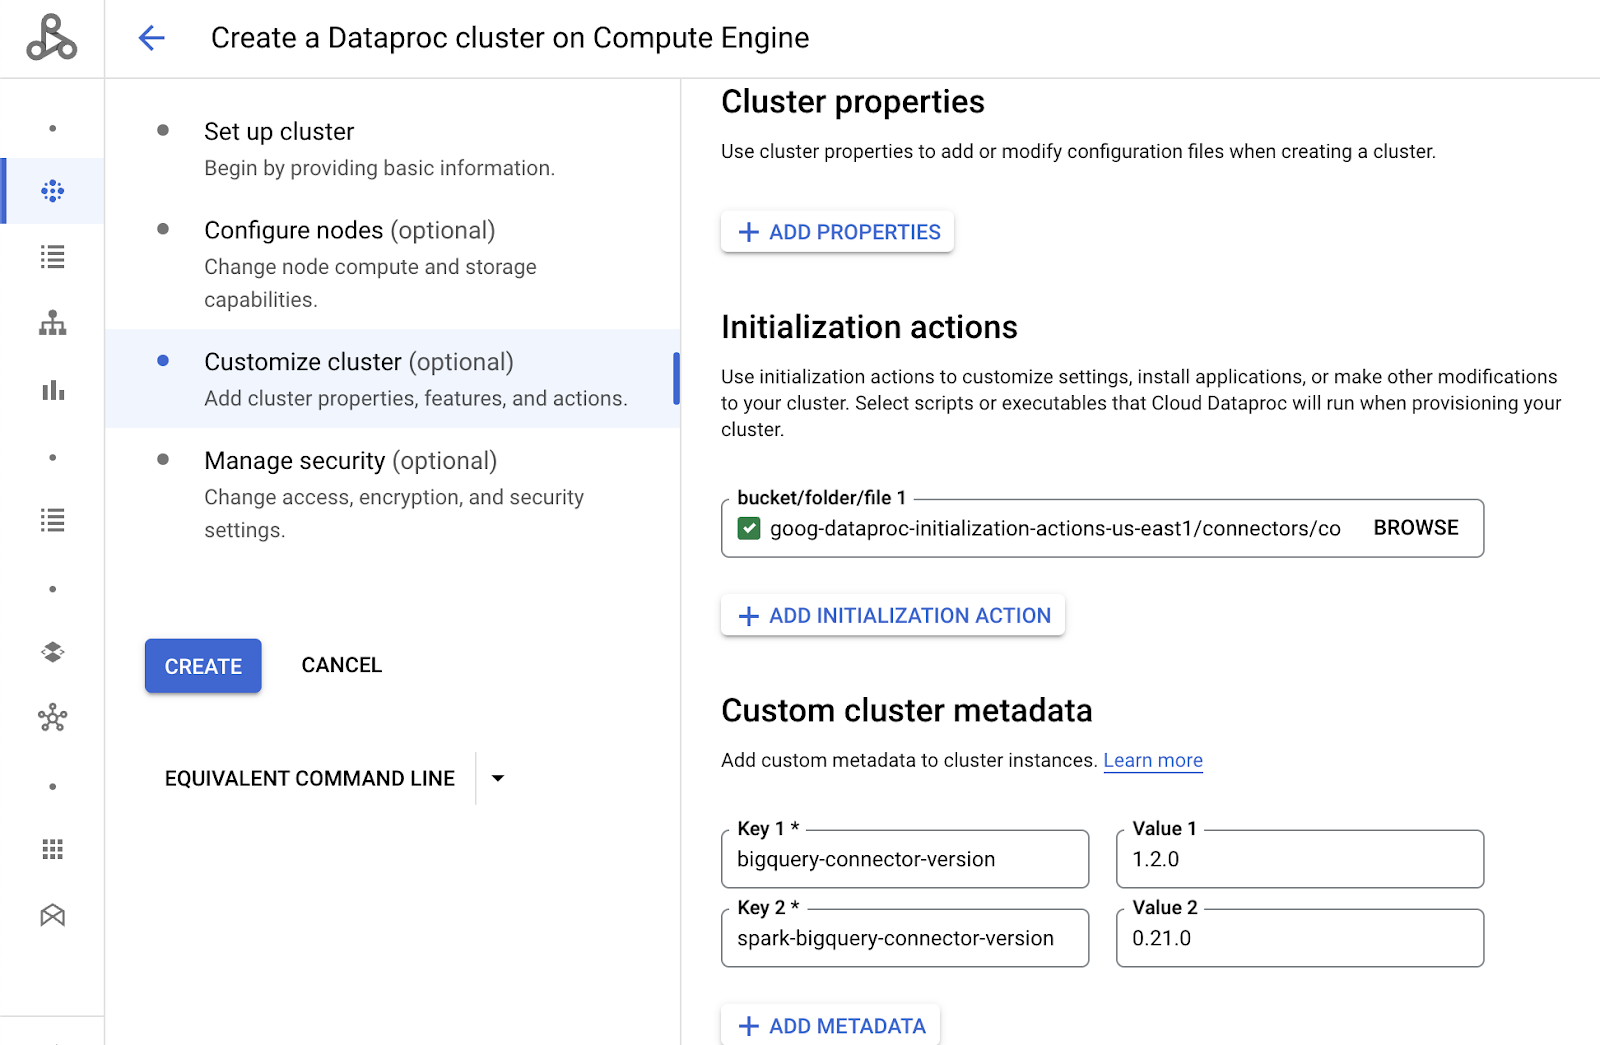Select the hierarchy workflows sidebar icon

(53, 323)
